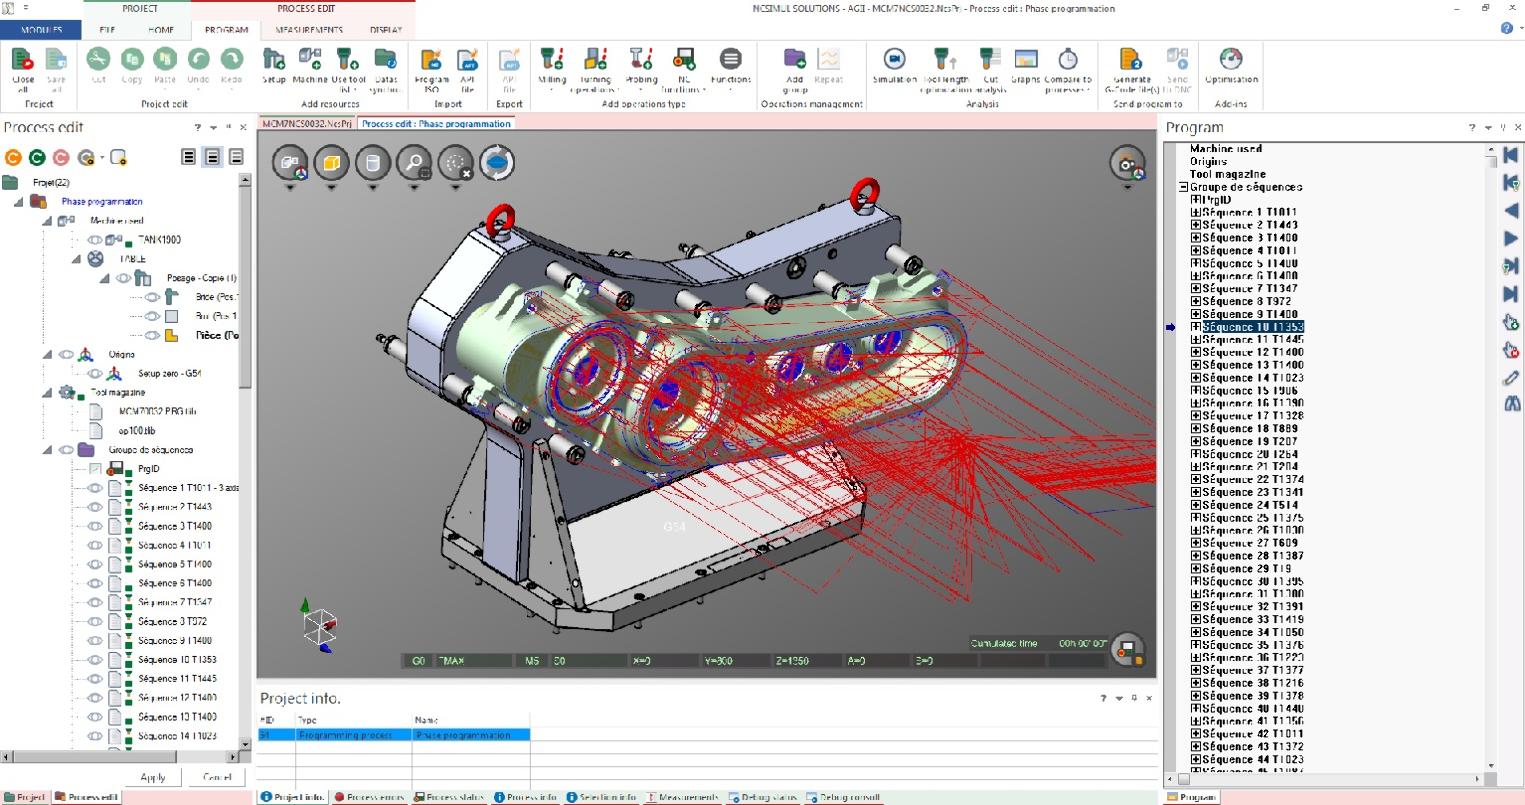This screenshot has height=805, width=1525.
Task: Click the Apply button
Action: click(153, 777)
